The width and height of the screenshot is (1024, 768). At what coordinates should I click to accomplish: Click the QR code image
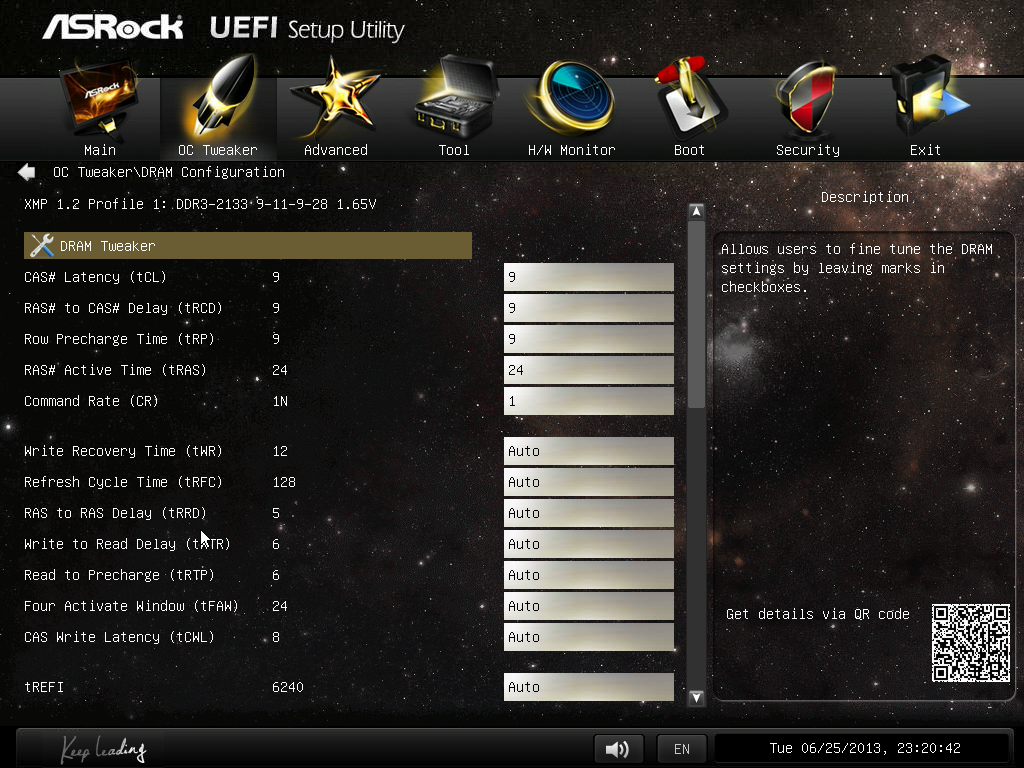tap(970, 643)
